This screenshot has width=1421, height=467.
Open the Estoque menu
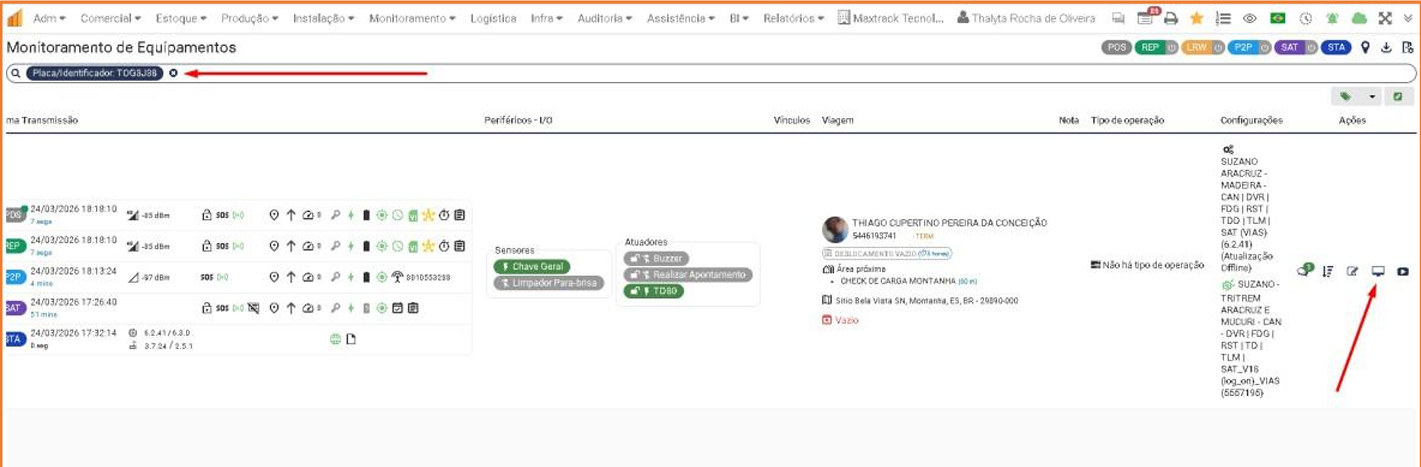180,18
